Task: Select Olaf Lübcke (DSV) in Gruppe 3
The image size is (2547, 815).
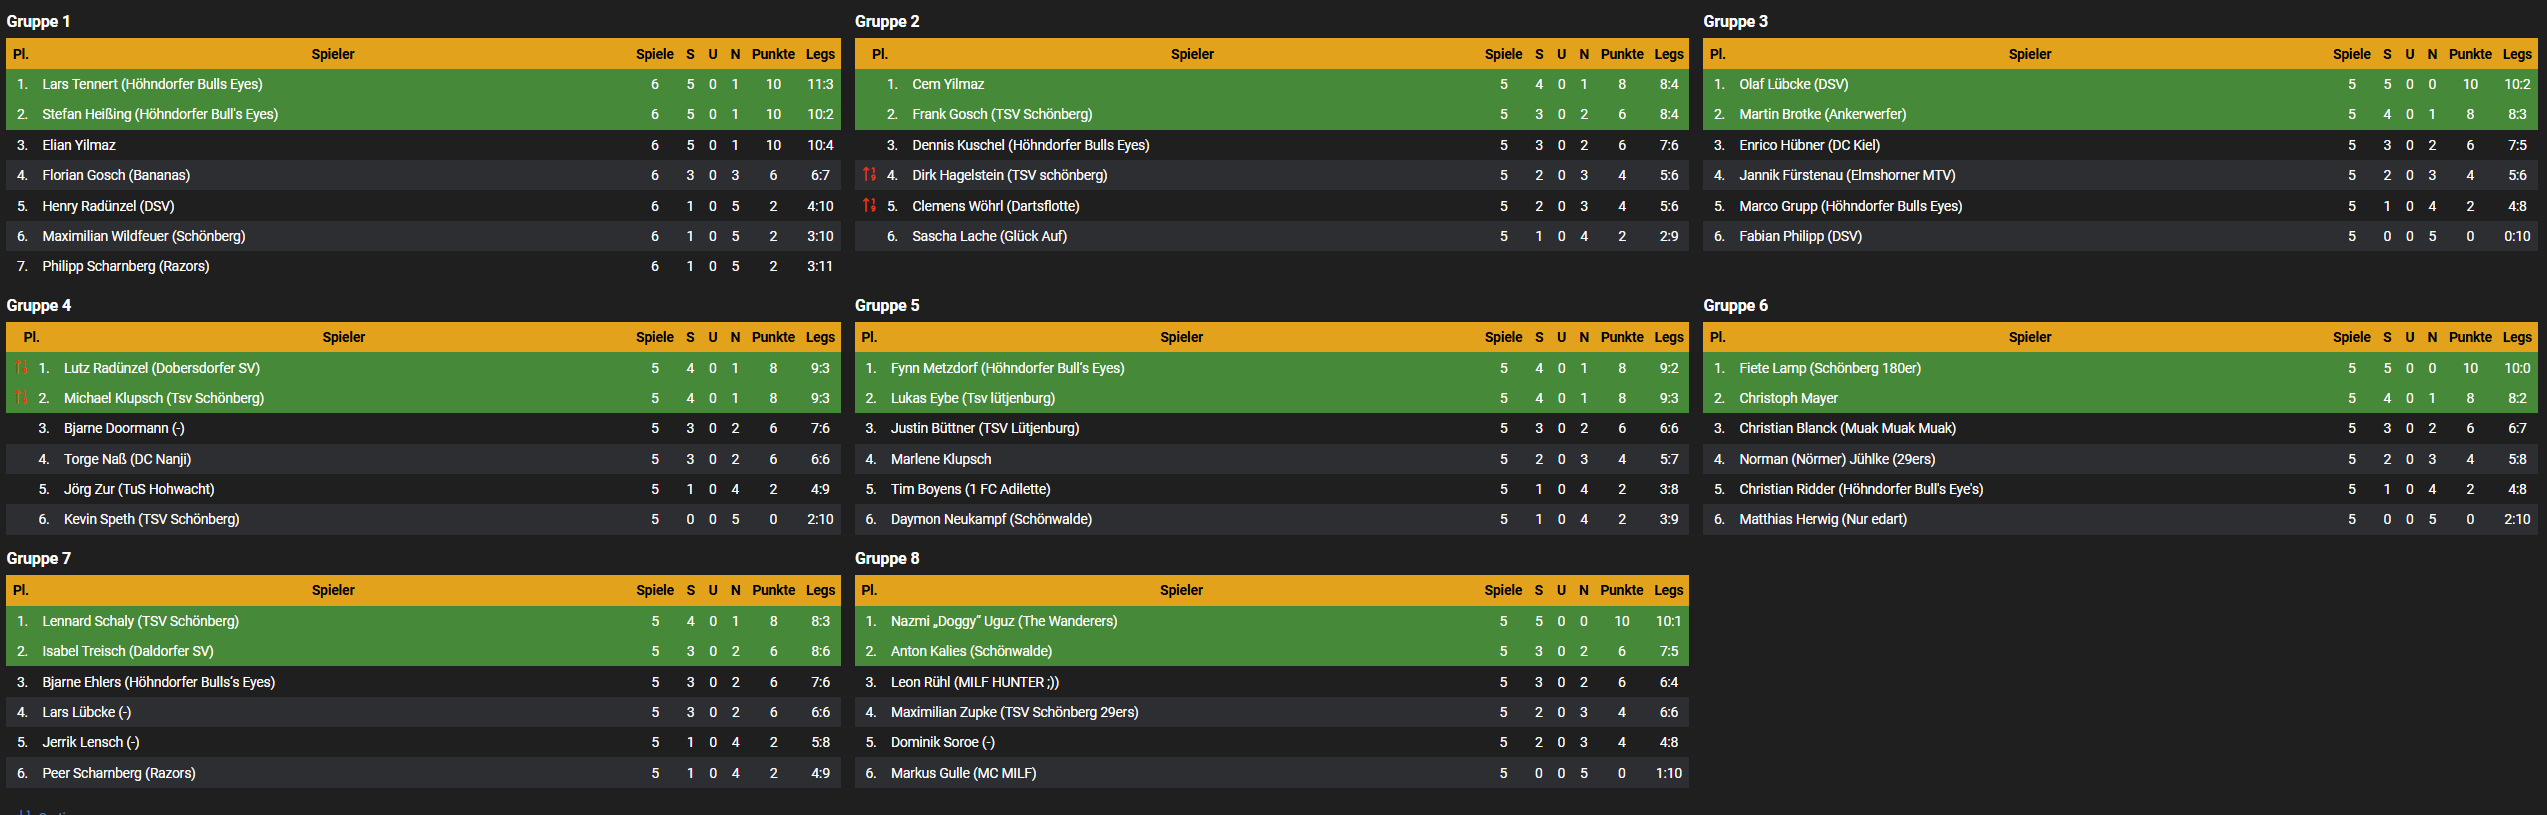Action: 1793,84
